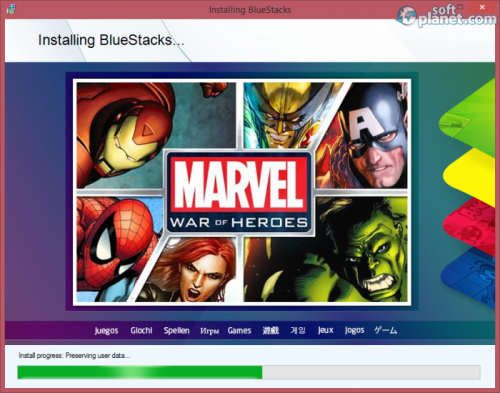Click 'Install progress: Preserving user data...' text
The image size is (500, 393).
pyautogui.click(x=74, y=355)
